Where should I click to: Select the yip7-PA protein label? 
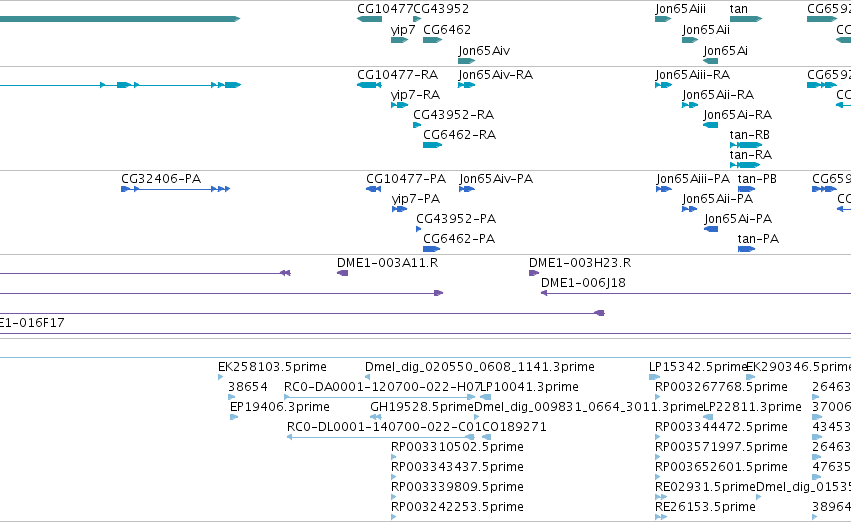click(x=416, y=199)
